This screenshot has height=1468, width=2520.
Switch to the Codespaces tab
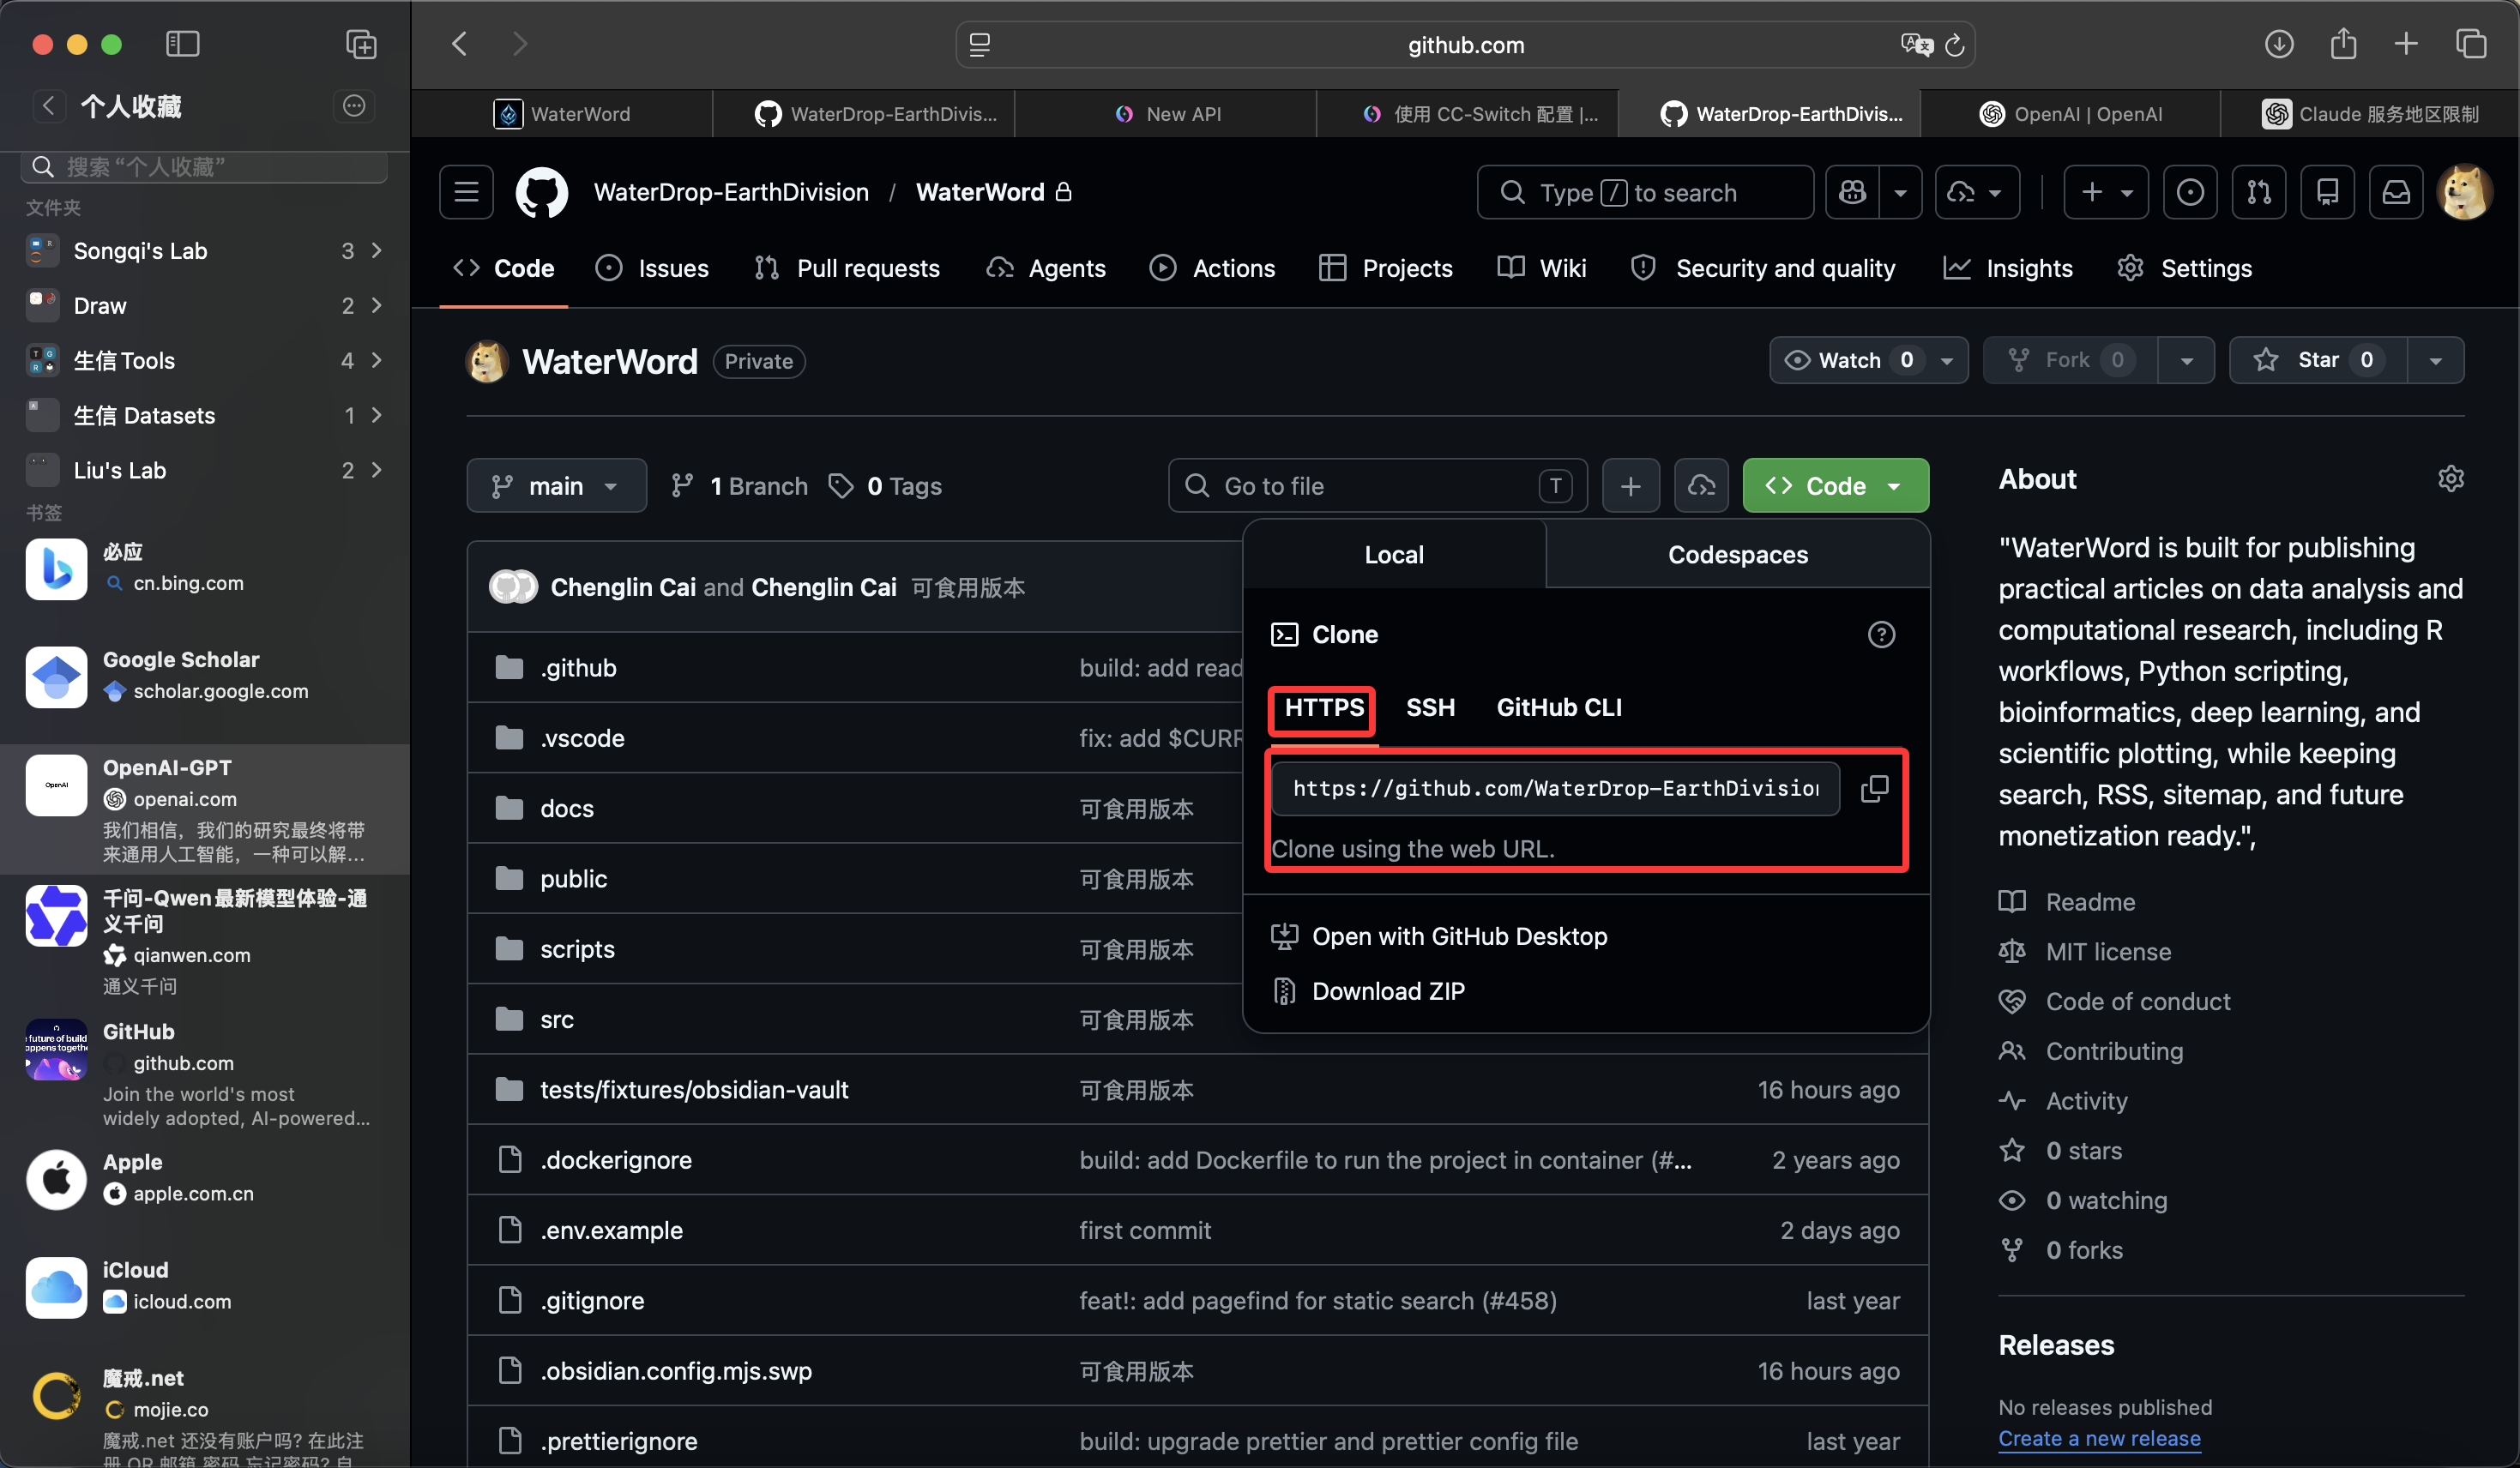tap(1737, 555)
